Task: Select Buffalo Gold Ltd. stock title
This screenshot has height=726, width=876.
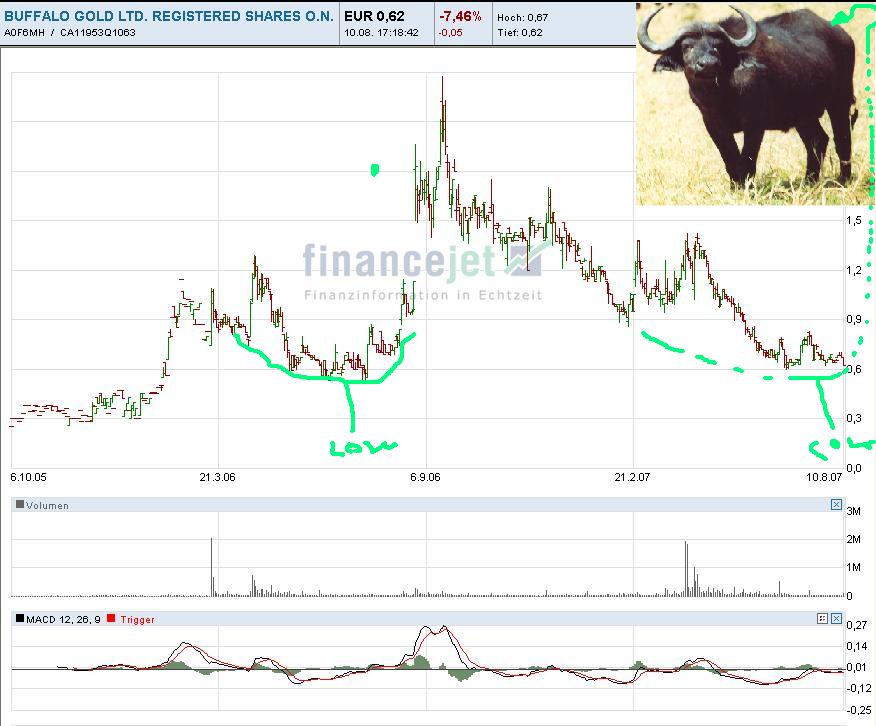Action: tap(169, 17)
